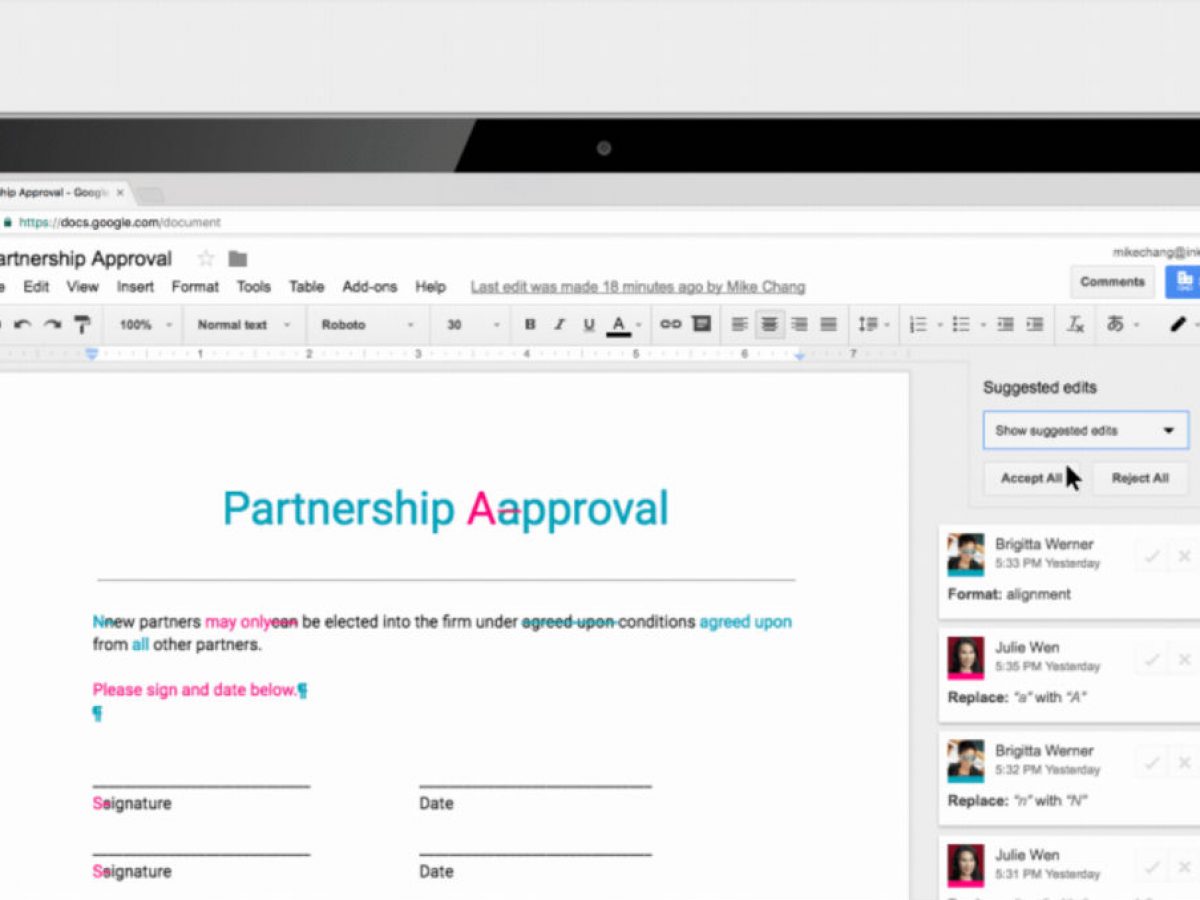Star the Partnership Approval document
The width and height of the screenshot is (1200, 900).
click(206, 259)
